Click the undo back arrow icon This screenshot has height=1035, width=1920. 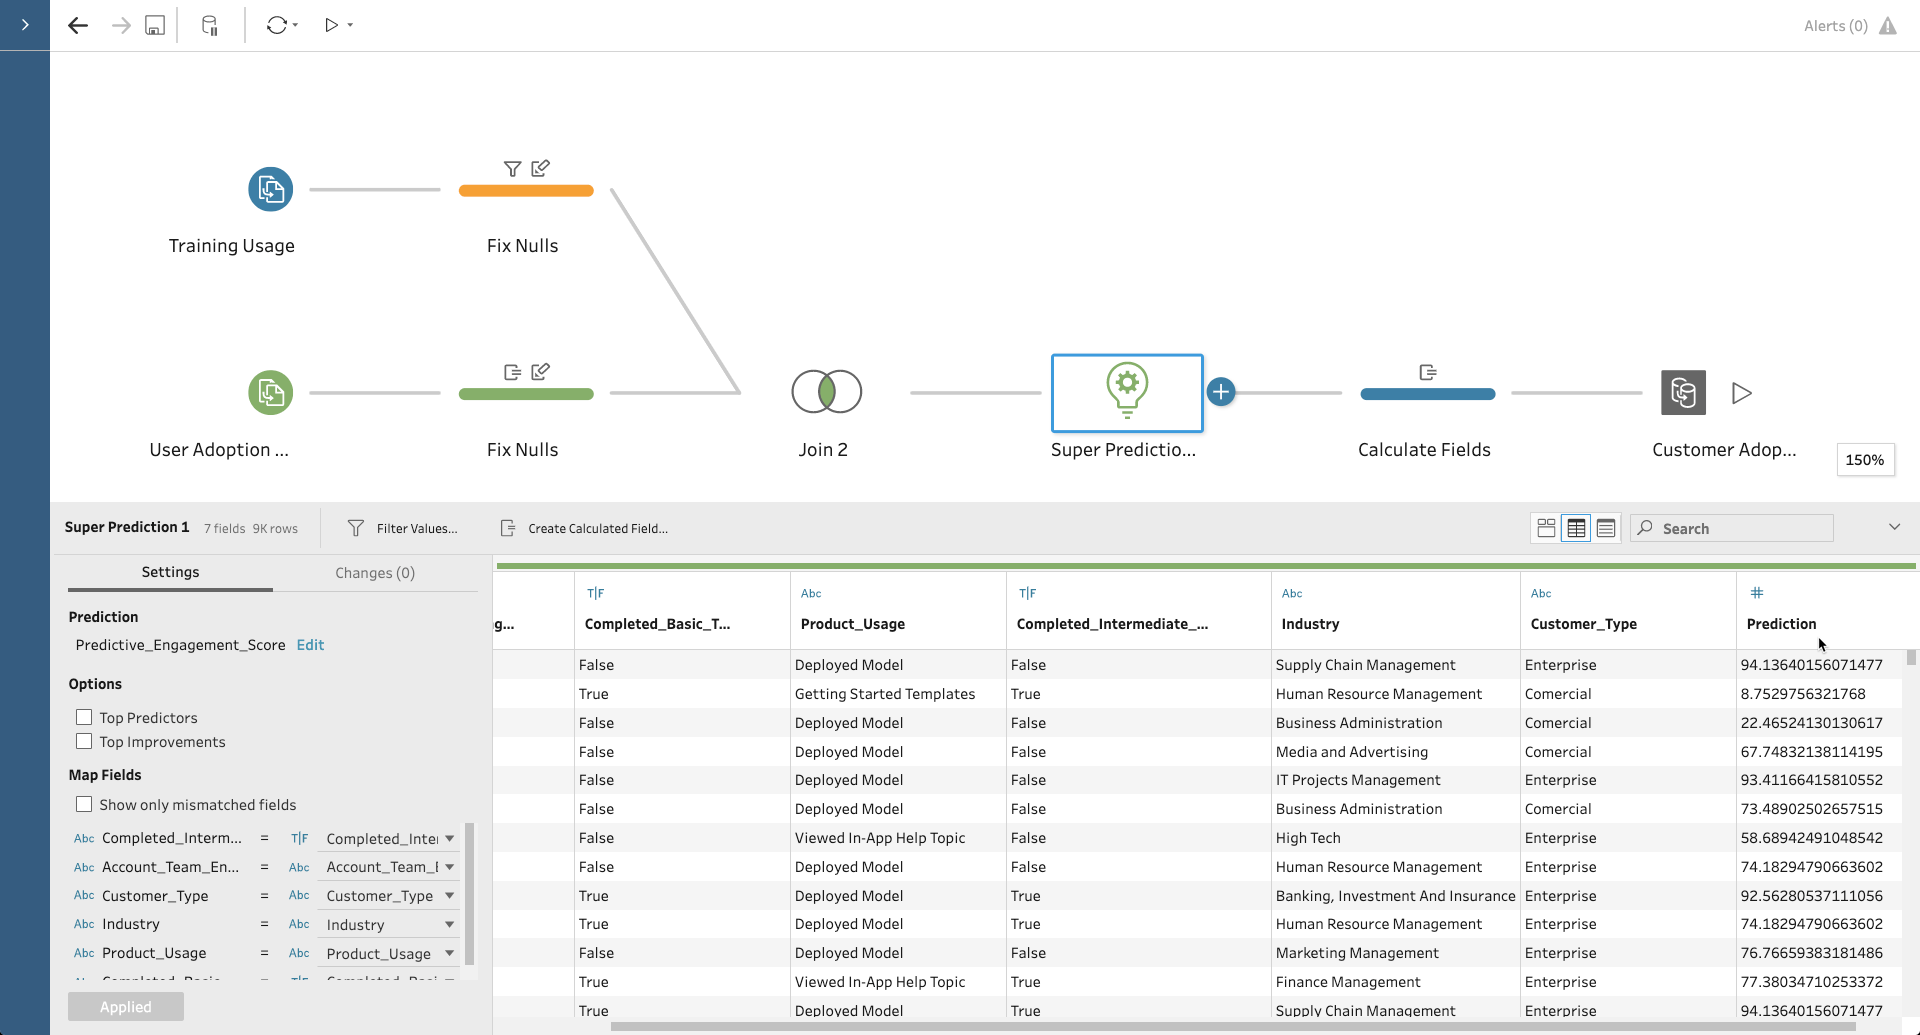coord(78,26)
